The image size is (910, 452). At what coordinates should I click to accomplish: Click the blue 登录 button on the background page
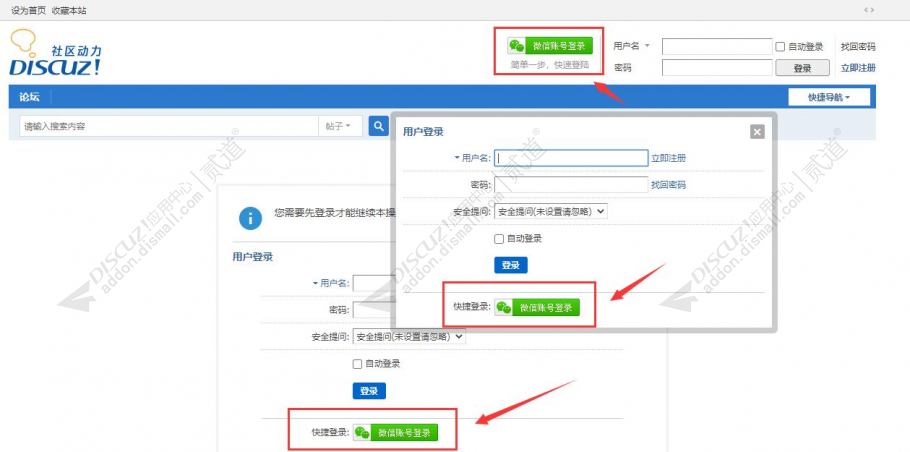369,391
